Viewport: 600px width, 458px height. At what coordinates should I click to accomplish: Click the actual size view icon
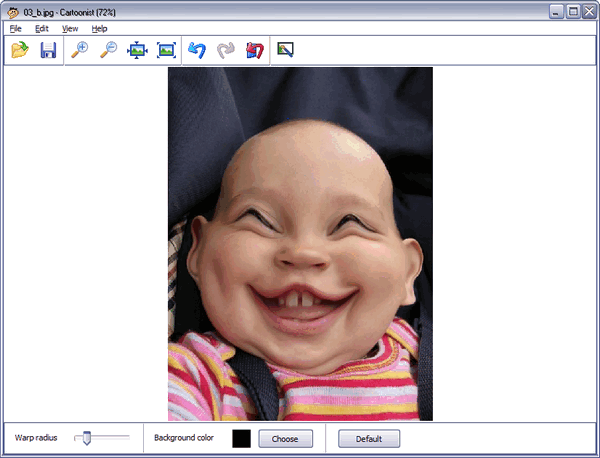tap(166, 50)
